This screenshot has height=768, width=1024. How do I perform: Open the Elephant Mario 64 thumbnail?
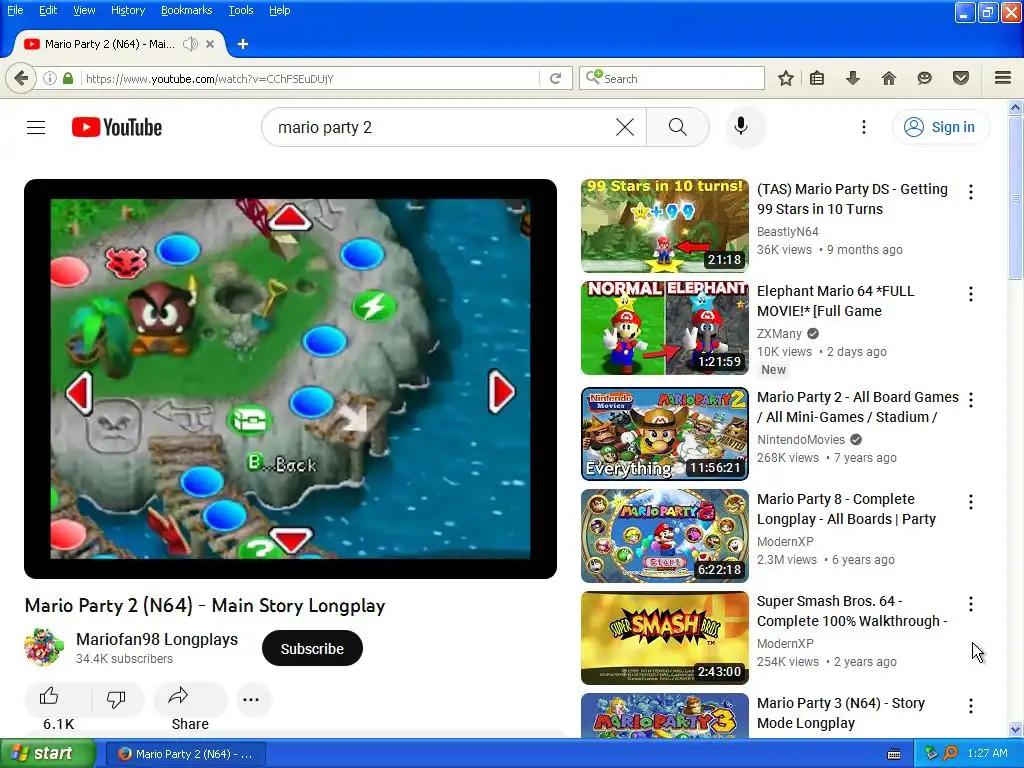point(665,328)
